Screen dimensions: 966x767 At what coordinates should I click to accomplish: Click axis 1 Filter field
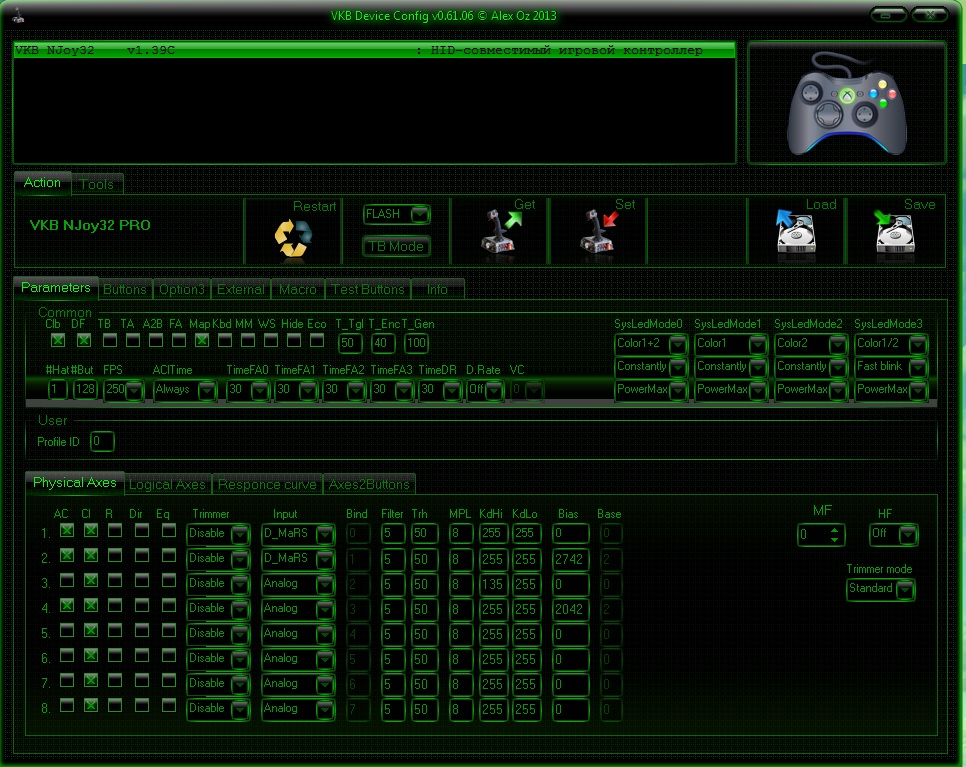tap(392, 534)
